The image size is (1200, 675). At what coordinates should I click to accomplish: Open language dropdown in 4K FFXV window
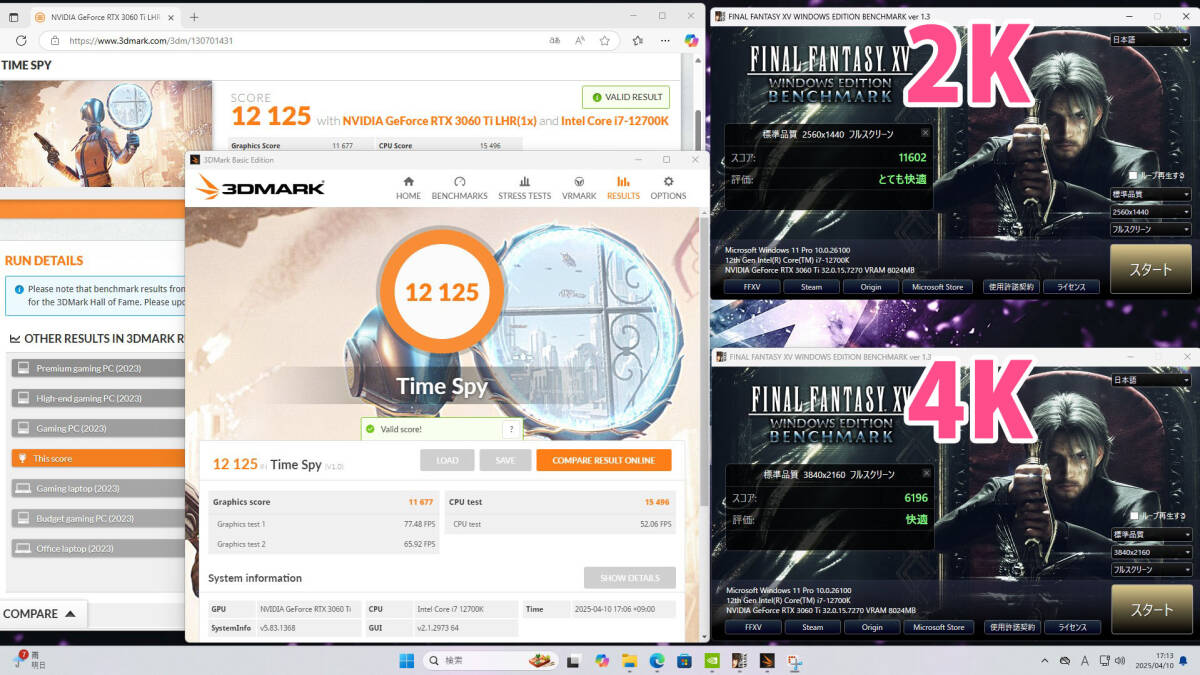(1150, 380)
